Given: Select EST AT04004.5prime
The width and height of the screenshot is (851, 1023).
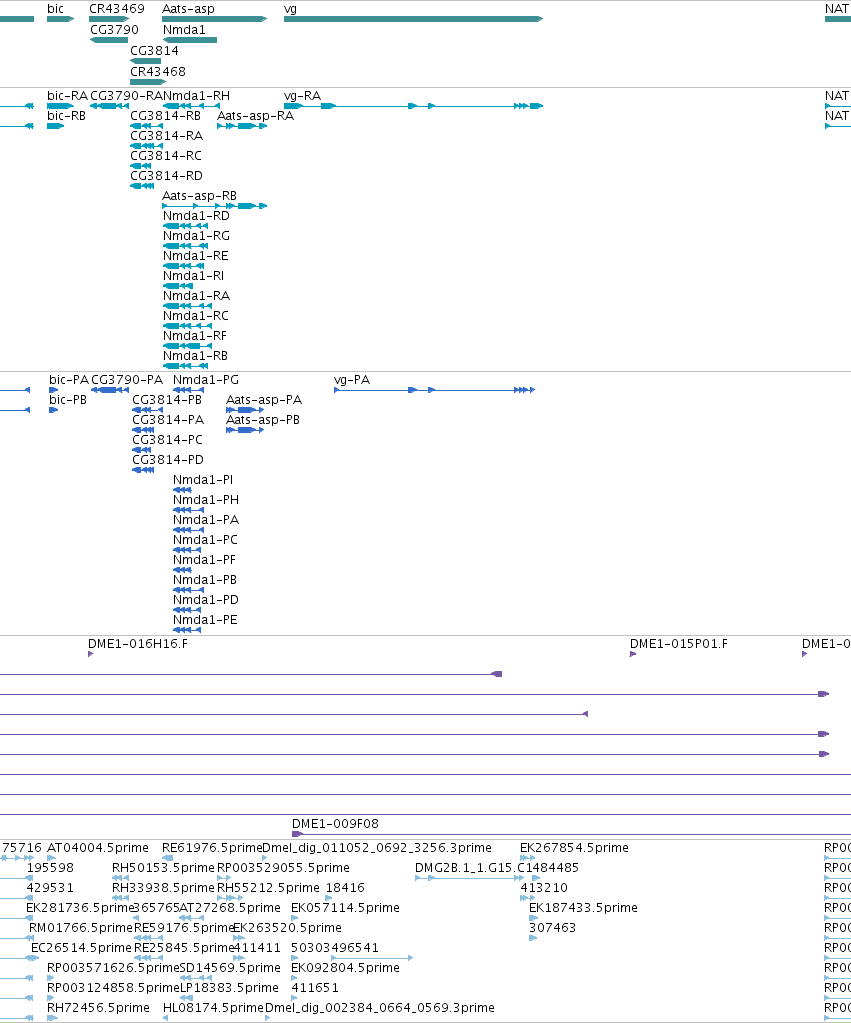Looking at the screenshot, I should pos(52,858).
